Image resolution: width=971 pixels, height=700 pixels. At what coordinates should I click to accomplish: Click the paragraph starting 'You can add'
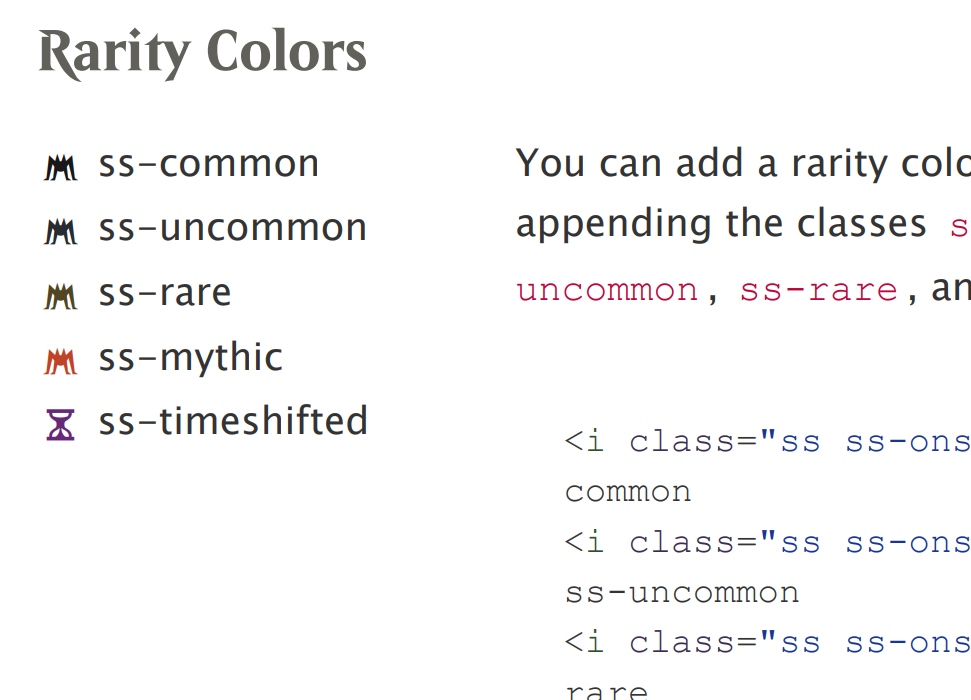[743, 225]
